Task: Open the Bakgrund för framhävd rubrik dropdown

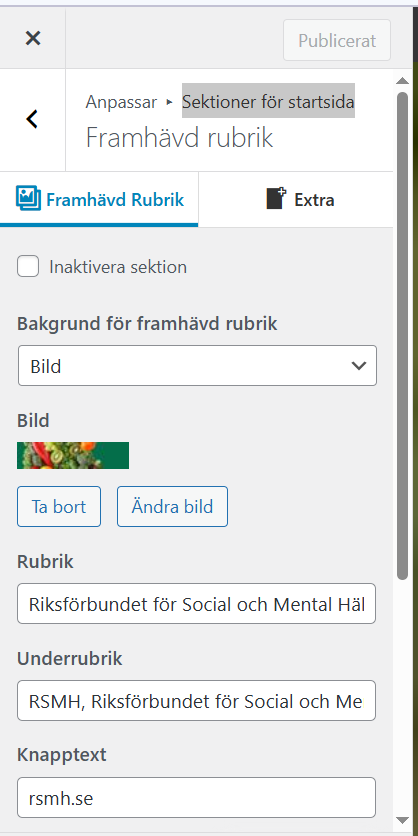Action: (197, 366)
